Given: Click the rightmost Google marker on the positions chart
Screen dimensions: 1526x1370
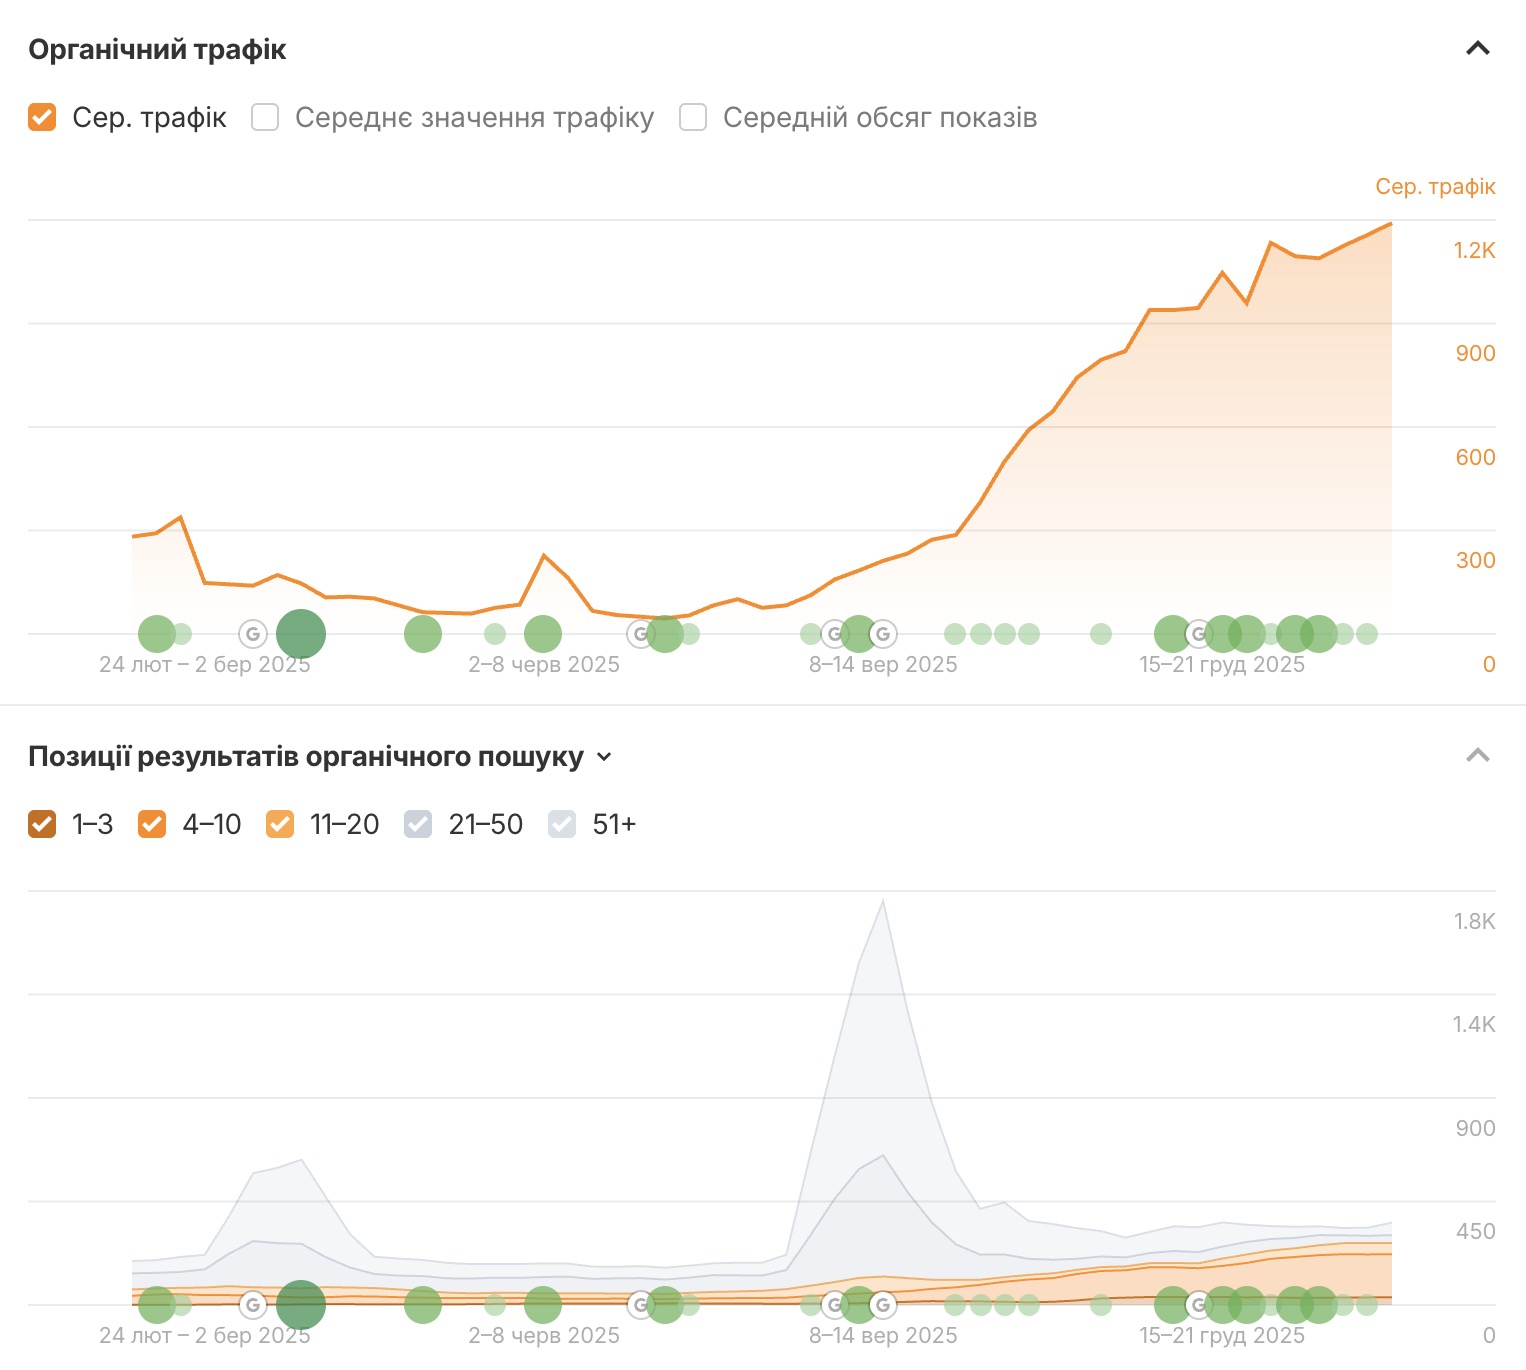Looking at the screenshot, I should [1198, 1304].
